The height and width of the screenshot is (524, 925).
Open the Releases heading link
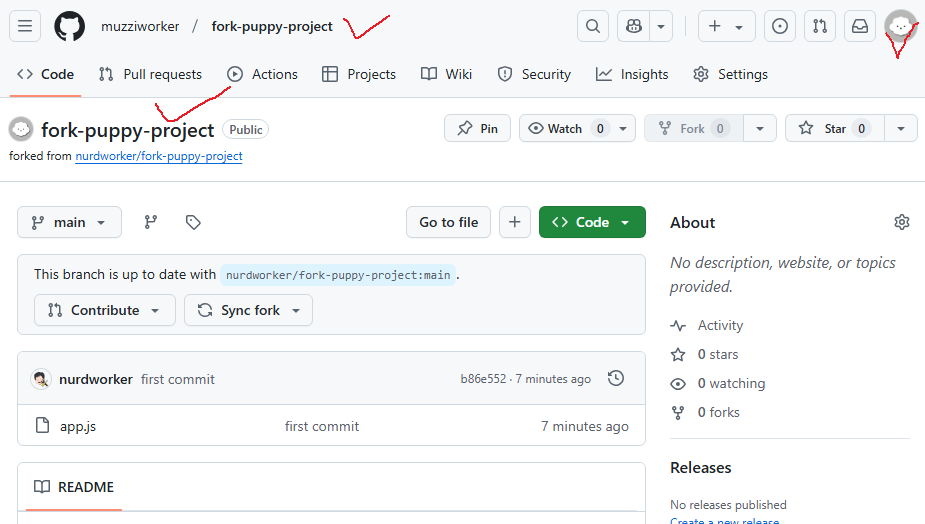click(701, 467)
